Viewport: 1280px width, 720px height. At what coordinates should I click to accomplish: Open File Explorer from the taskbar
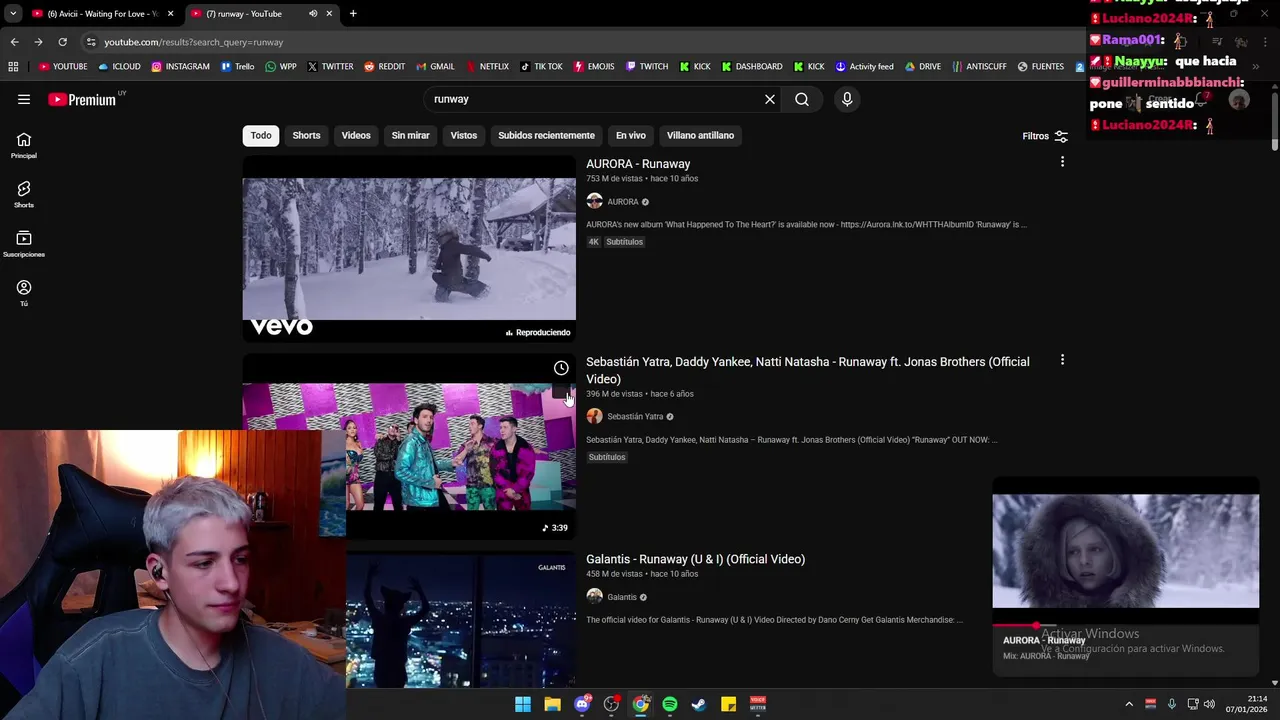click(552, 704)
